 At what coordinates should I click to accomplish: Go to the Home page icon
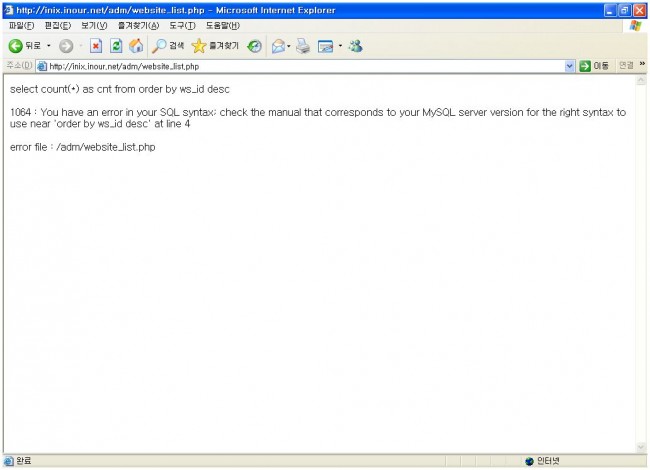click(x=136, y=46)
